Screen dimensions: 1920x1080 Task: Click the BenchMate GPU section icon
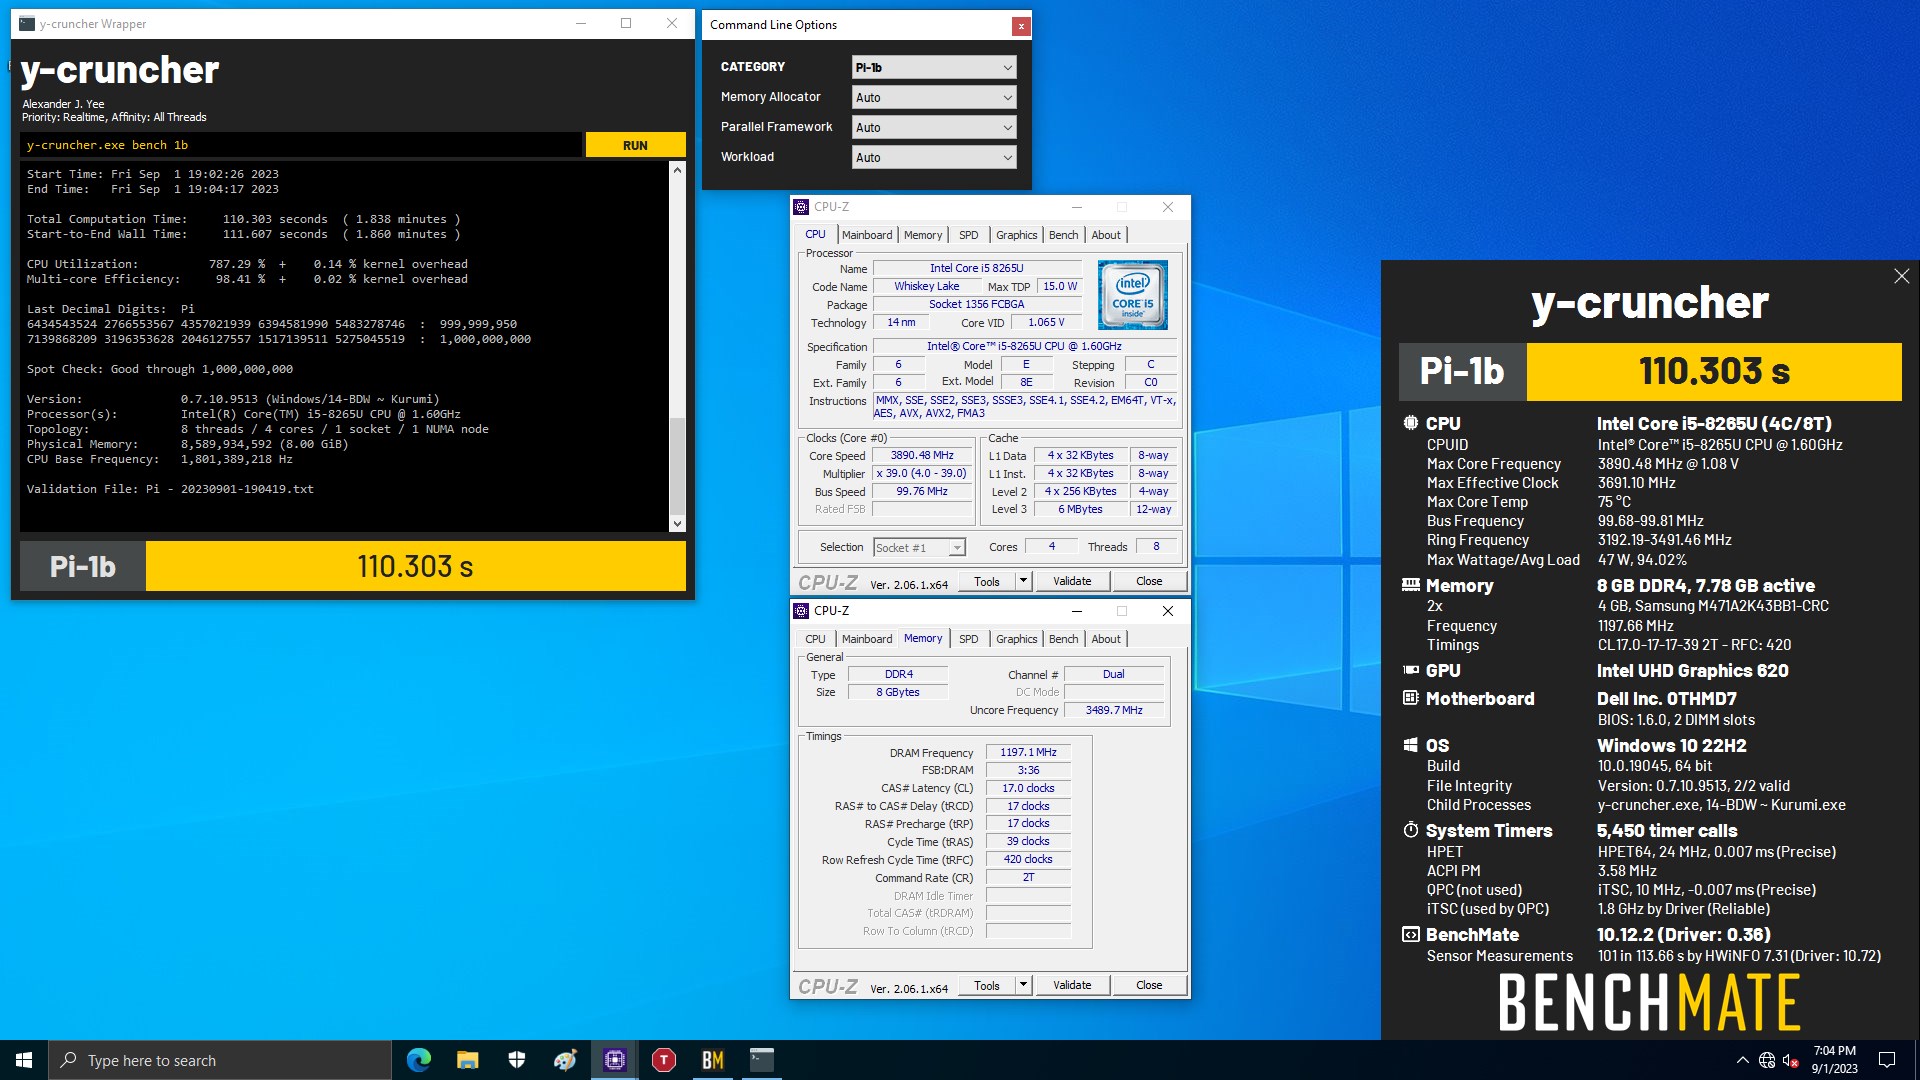click(1410, 670)
